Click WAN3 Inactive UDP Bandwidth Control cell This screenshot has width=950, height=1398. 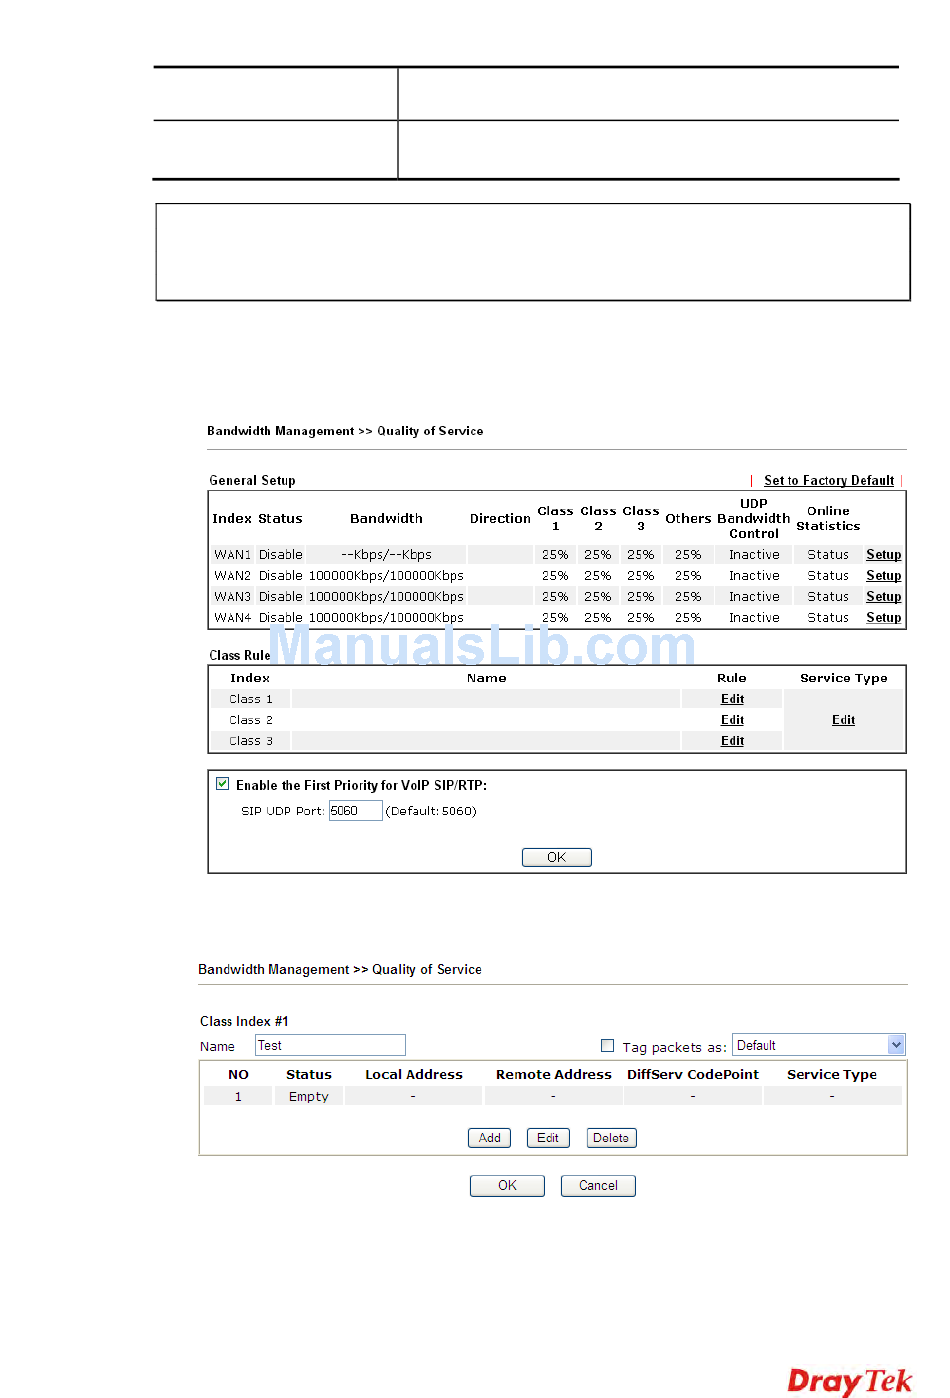(754, 597)
